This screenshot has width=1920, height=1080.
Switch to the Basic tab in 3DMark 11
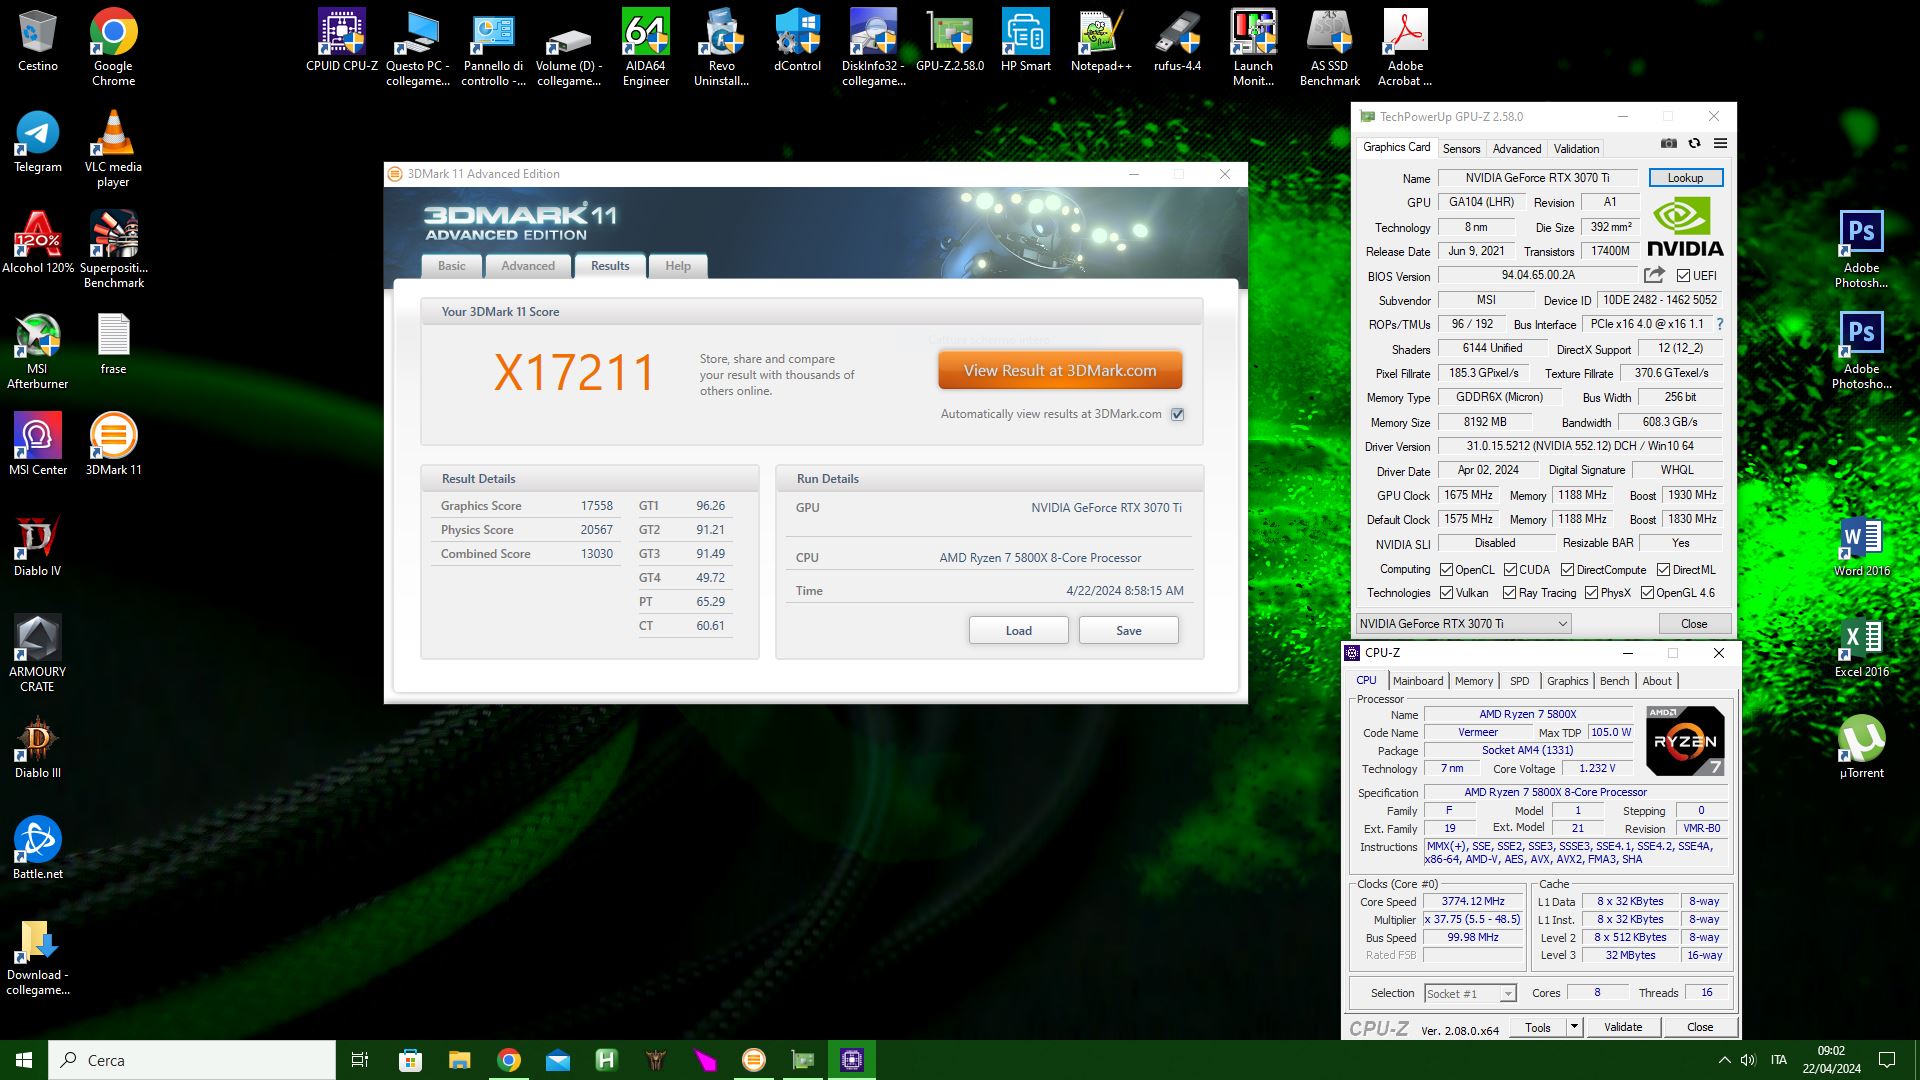click(x=451, y=266)
